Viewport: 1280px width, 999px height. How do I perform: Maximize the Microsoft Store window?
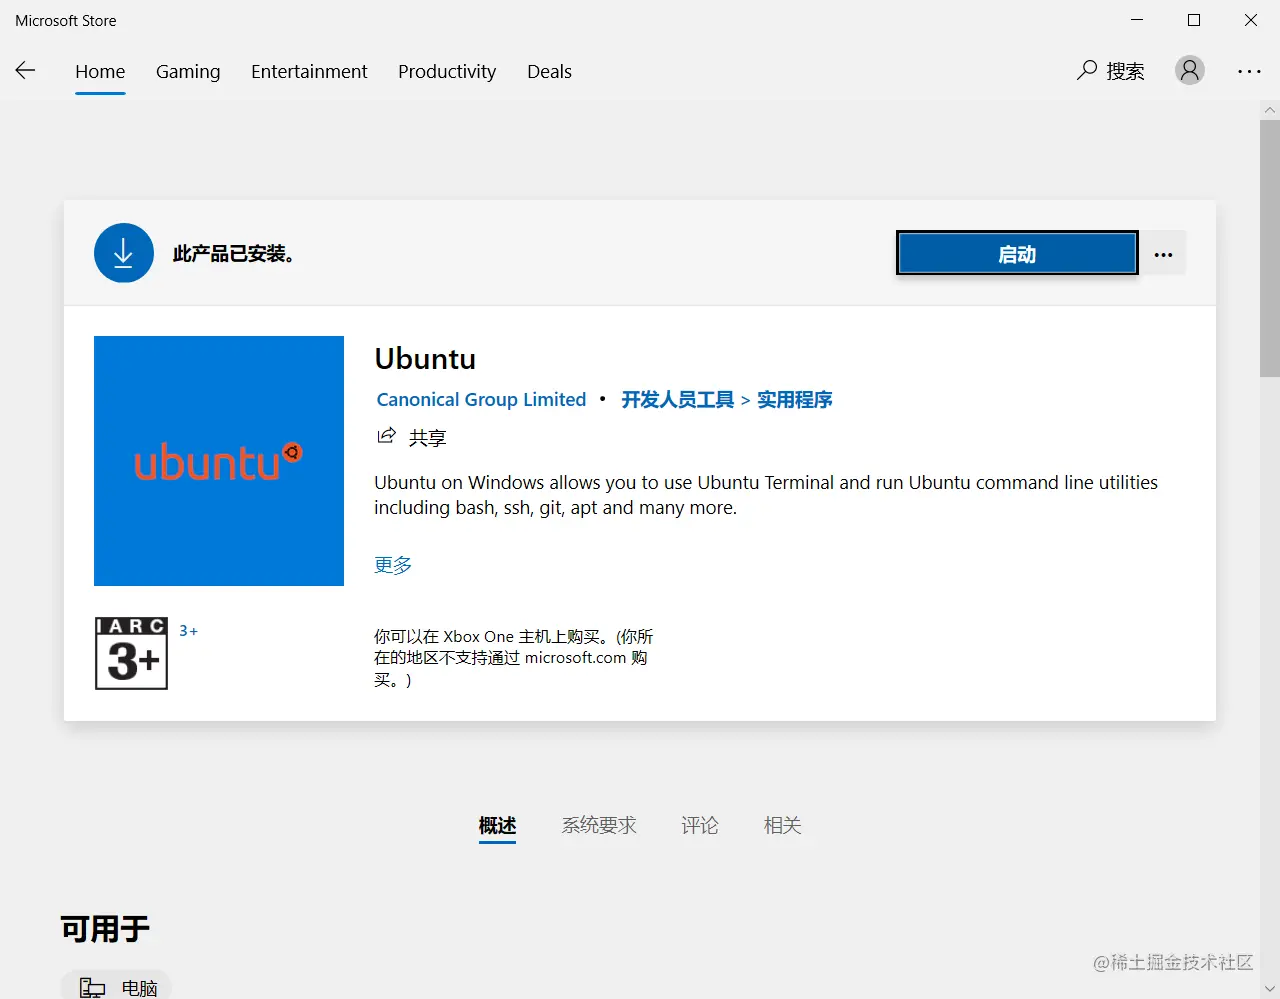[1194, 20]
